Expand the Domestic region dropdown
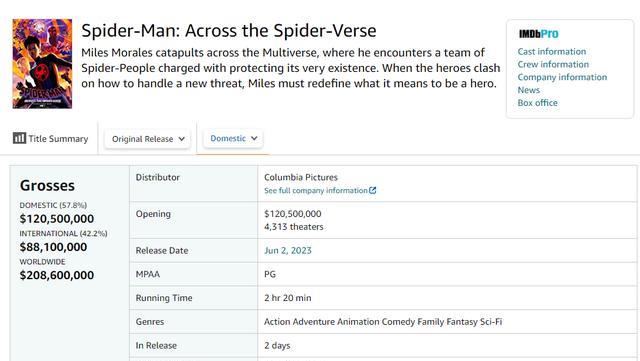The image size is (640, 361). [x=233, y=138]
